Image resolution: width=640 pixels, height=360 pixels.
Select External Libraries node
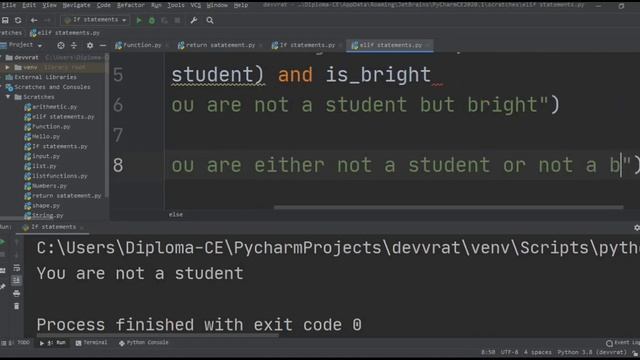click(x=41, y=77)
